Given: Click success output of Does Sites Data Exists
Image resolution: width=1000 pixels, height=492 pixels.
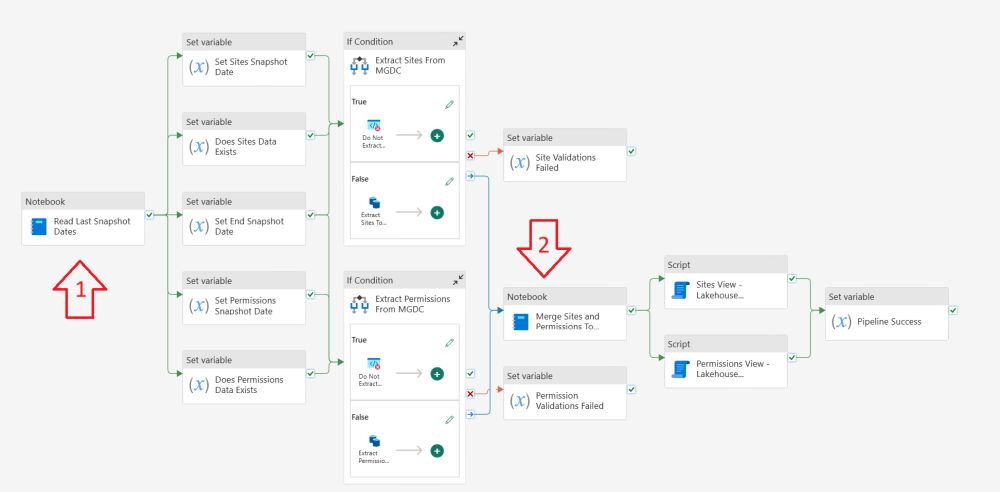Looking at the screenshot, I should 310,135.
